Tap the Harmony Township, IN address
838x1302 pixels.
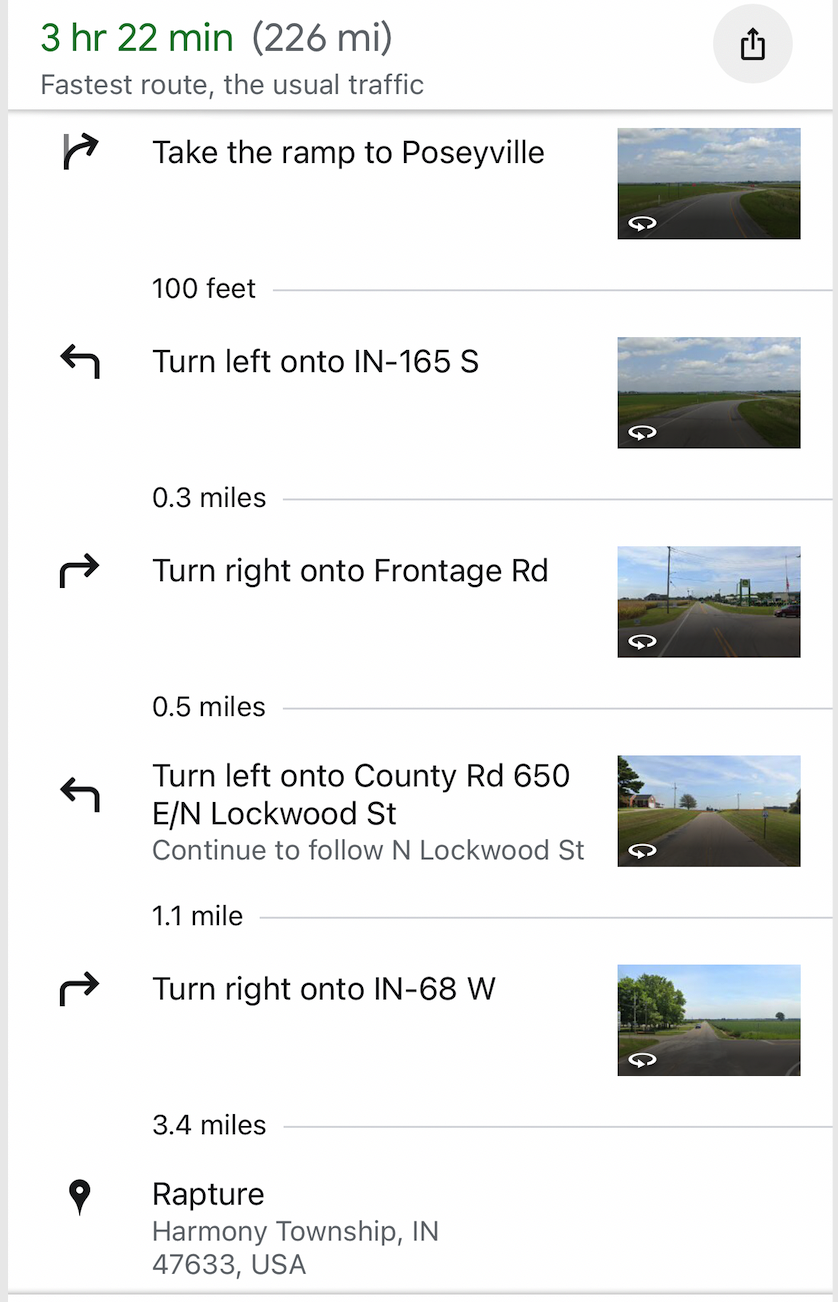(295, 1231)
